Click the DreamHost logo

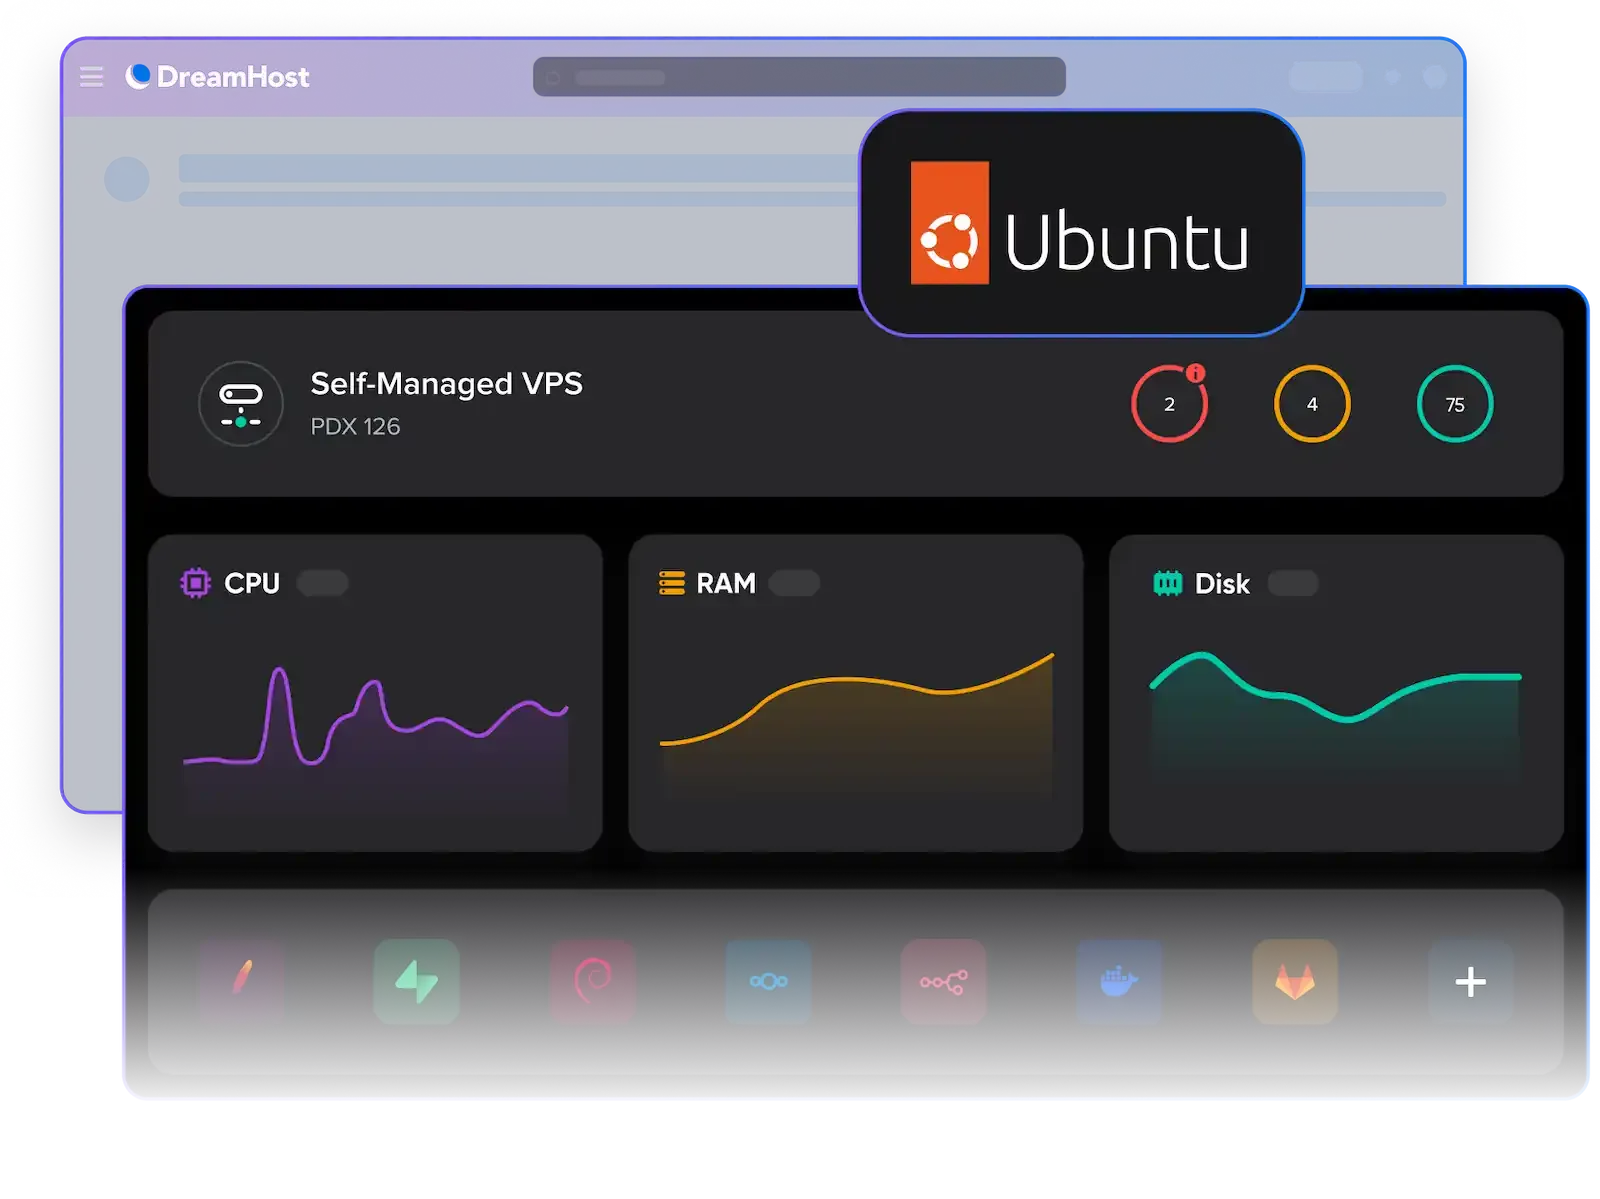[217, 77]
